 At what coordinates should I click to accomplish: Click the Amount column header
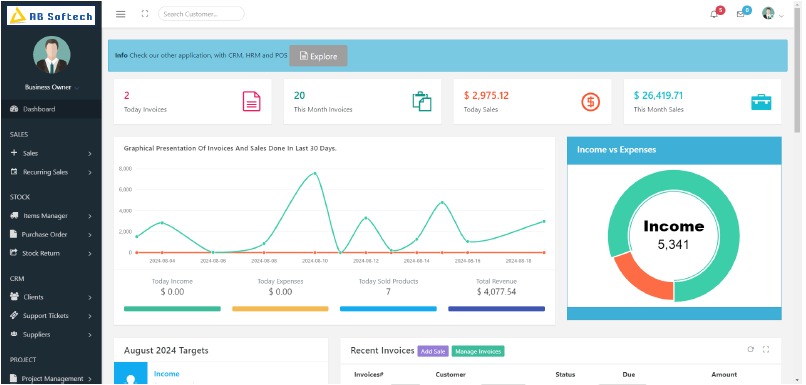[724, 375]
